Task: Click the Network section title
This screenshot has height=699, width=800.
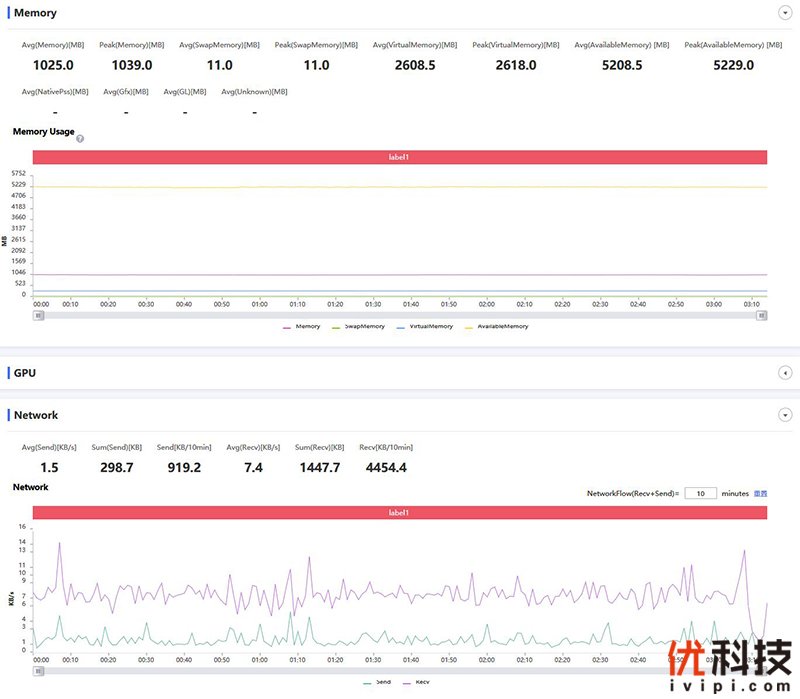Action: (36, 415)
